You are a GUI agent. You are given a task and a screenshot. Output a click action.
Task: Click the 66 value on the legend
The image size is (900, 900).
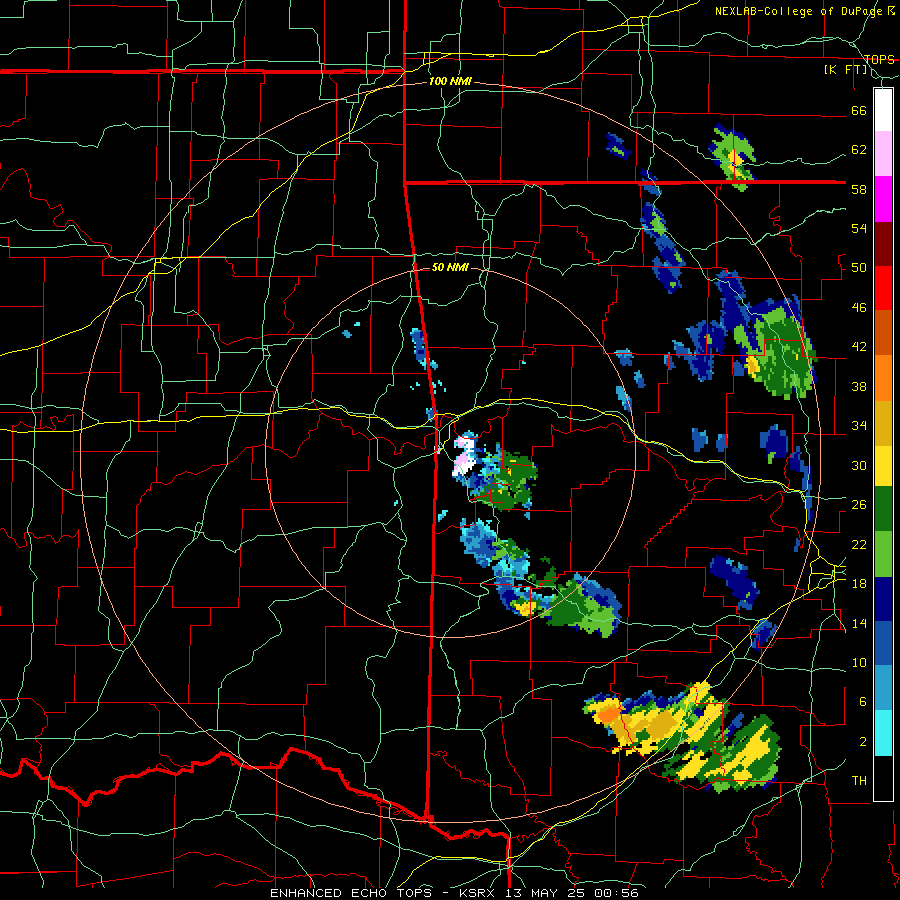tap(859, 110)
